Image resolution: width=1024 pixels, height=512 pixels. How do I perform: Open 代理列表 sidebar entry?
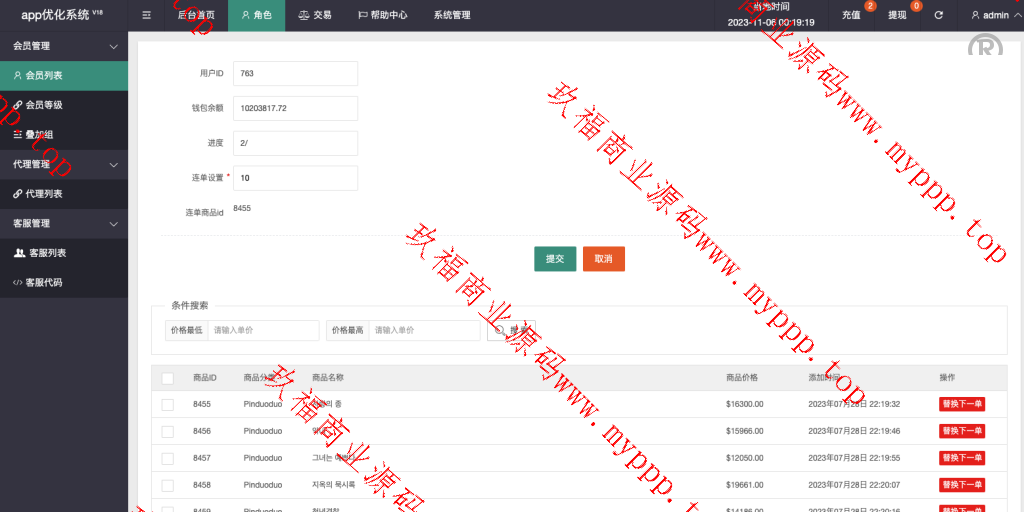point(43,194)
